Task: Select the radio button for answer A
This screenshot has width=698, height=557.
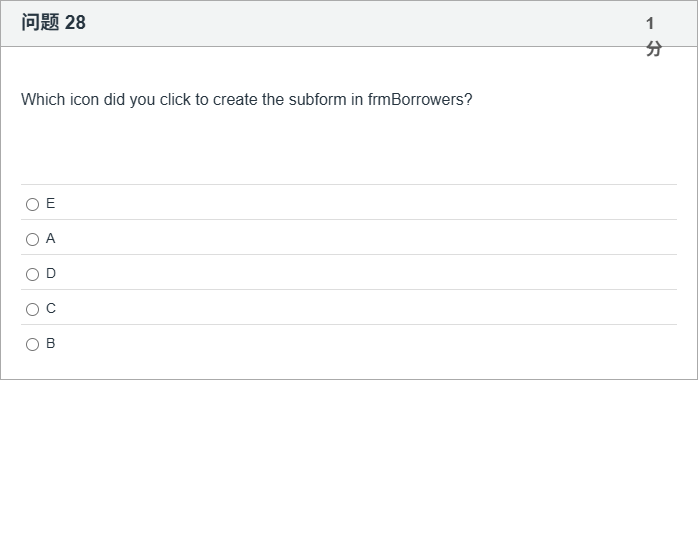Action: tap(32, 239)
